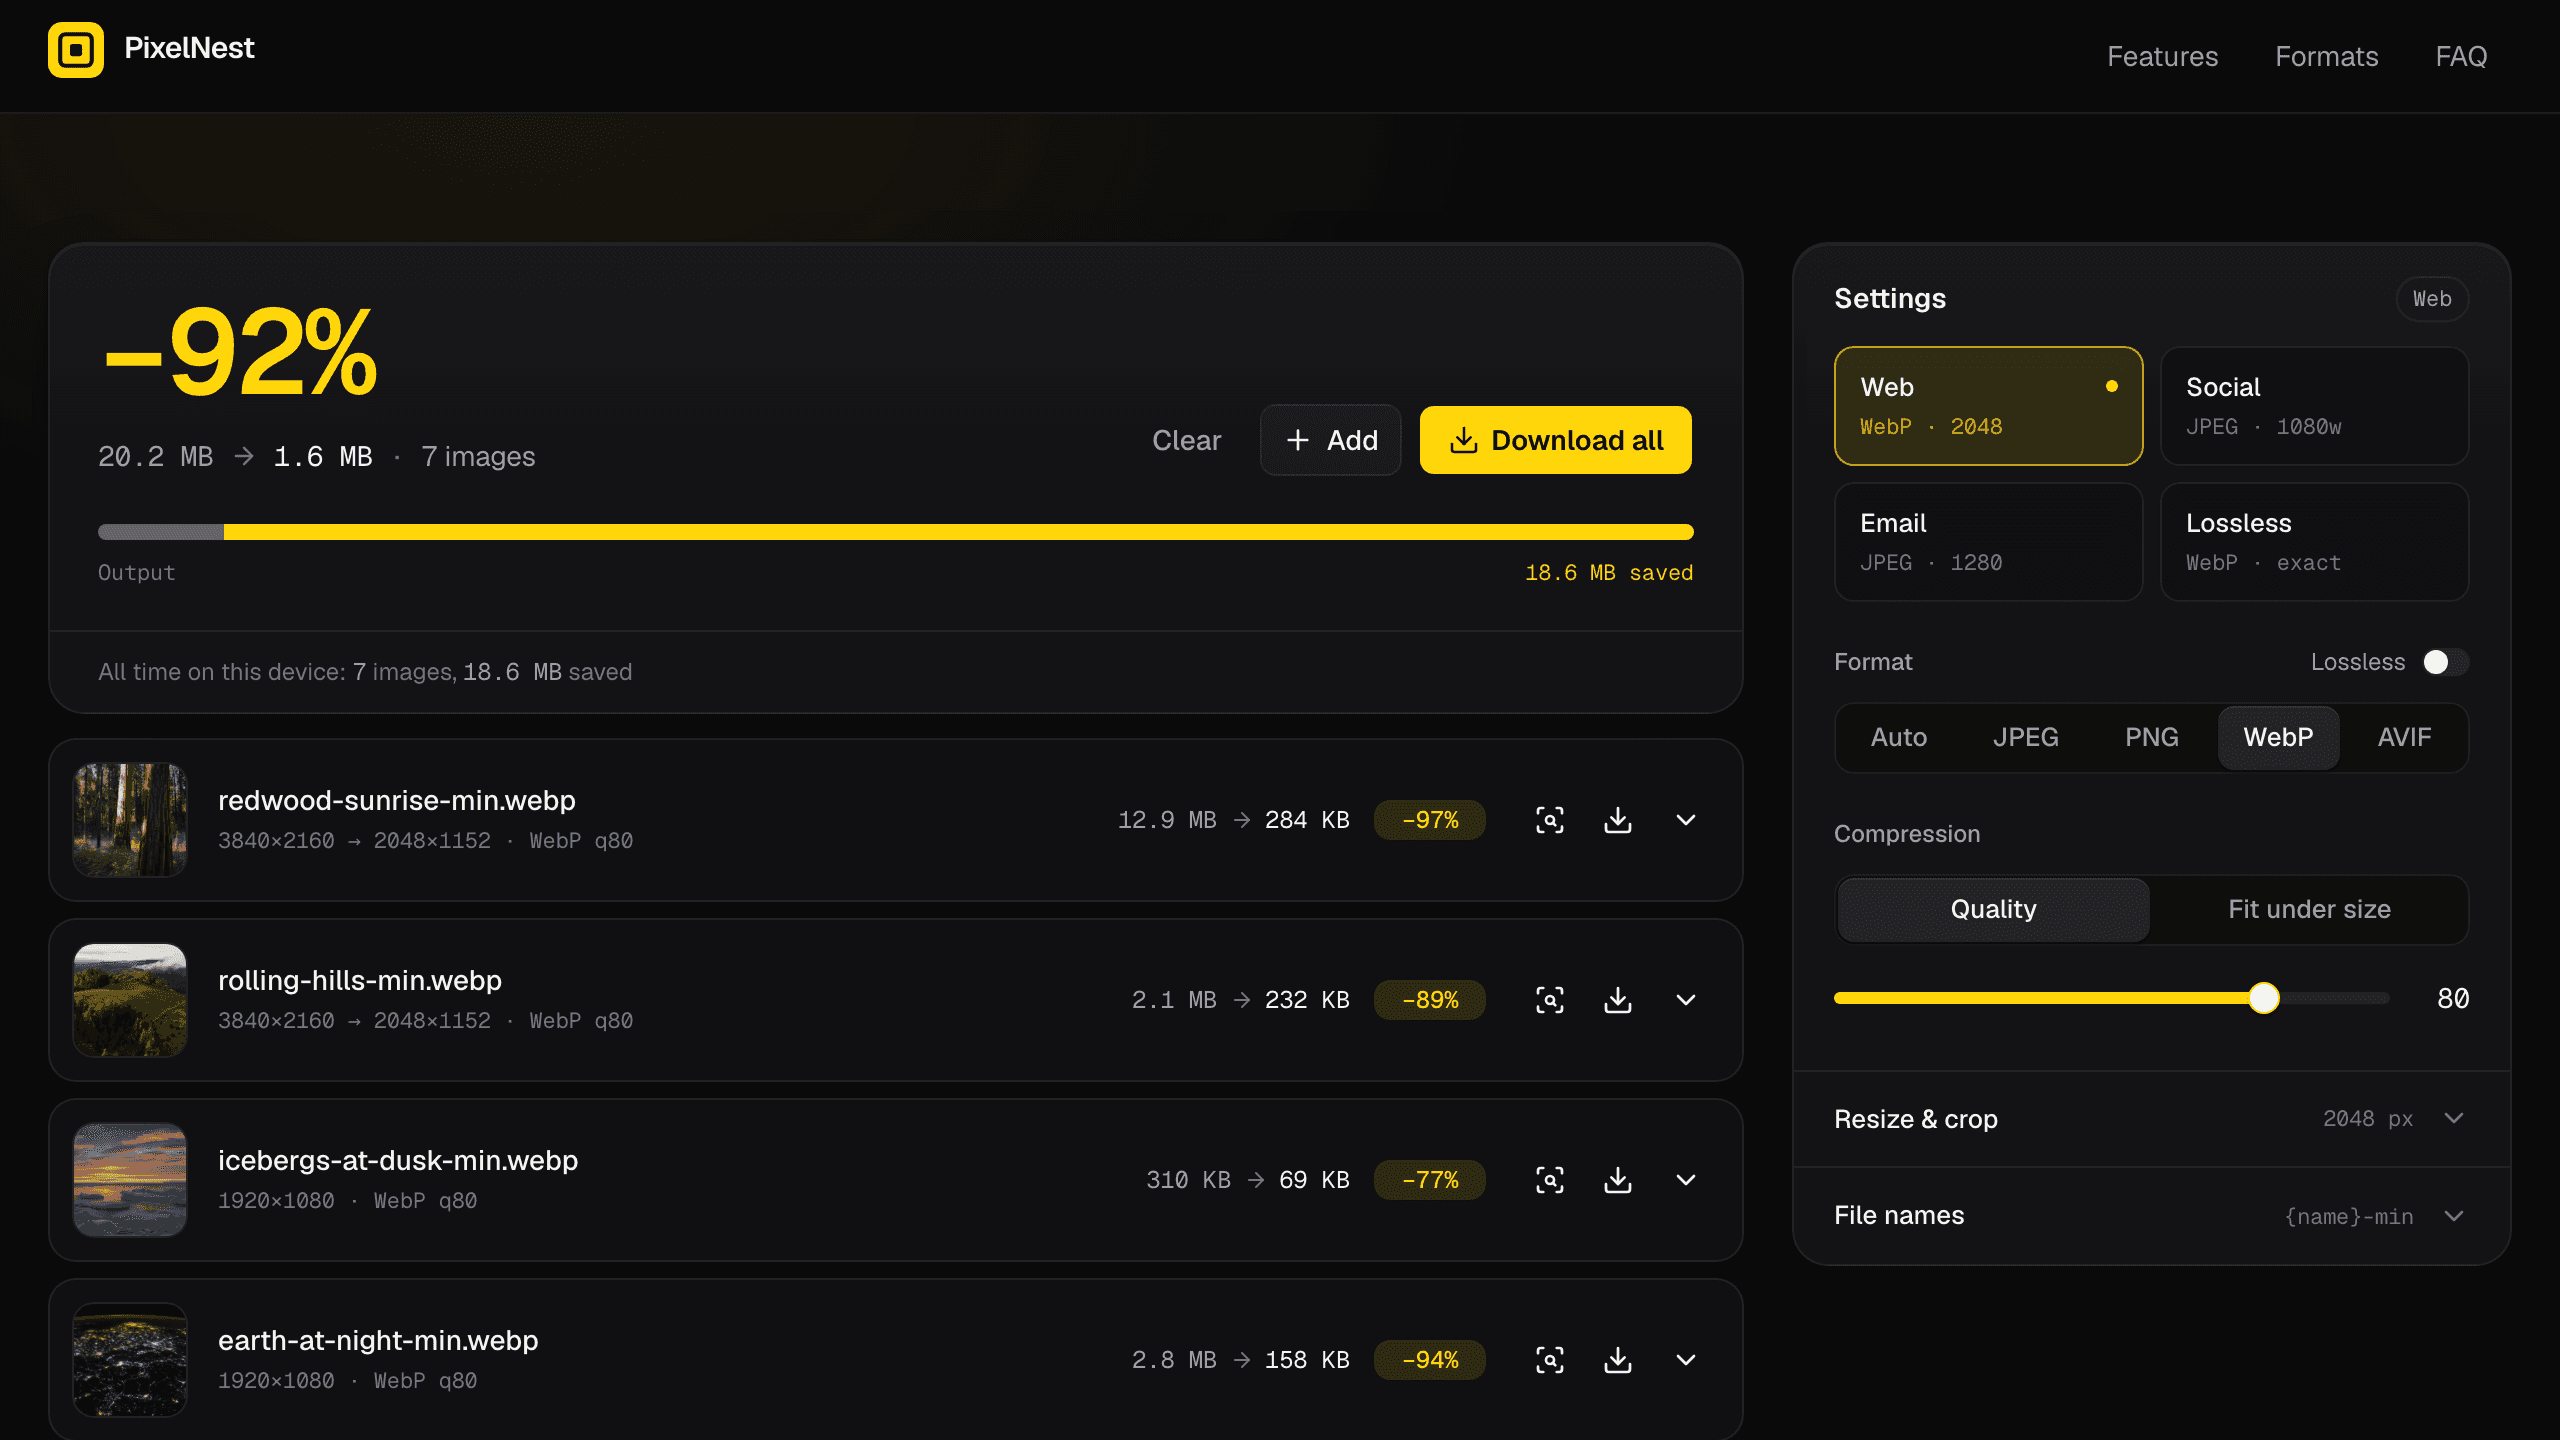This screenshot has height=1440, width=2560.
Task: Choose JPEG format
Action: (2025, 738)
